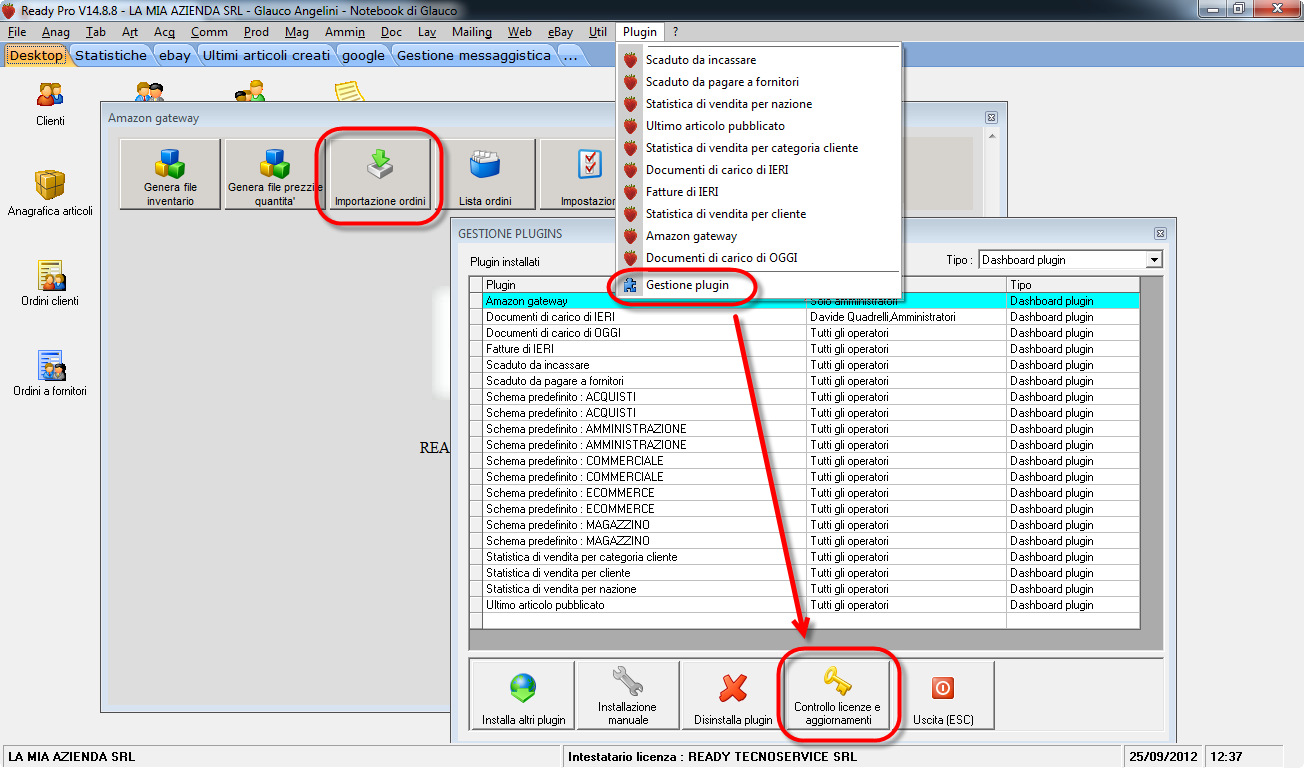Choose Scaduto da pagare a fornitori menu entry
The image size is (1304, 768).
760,82
